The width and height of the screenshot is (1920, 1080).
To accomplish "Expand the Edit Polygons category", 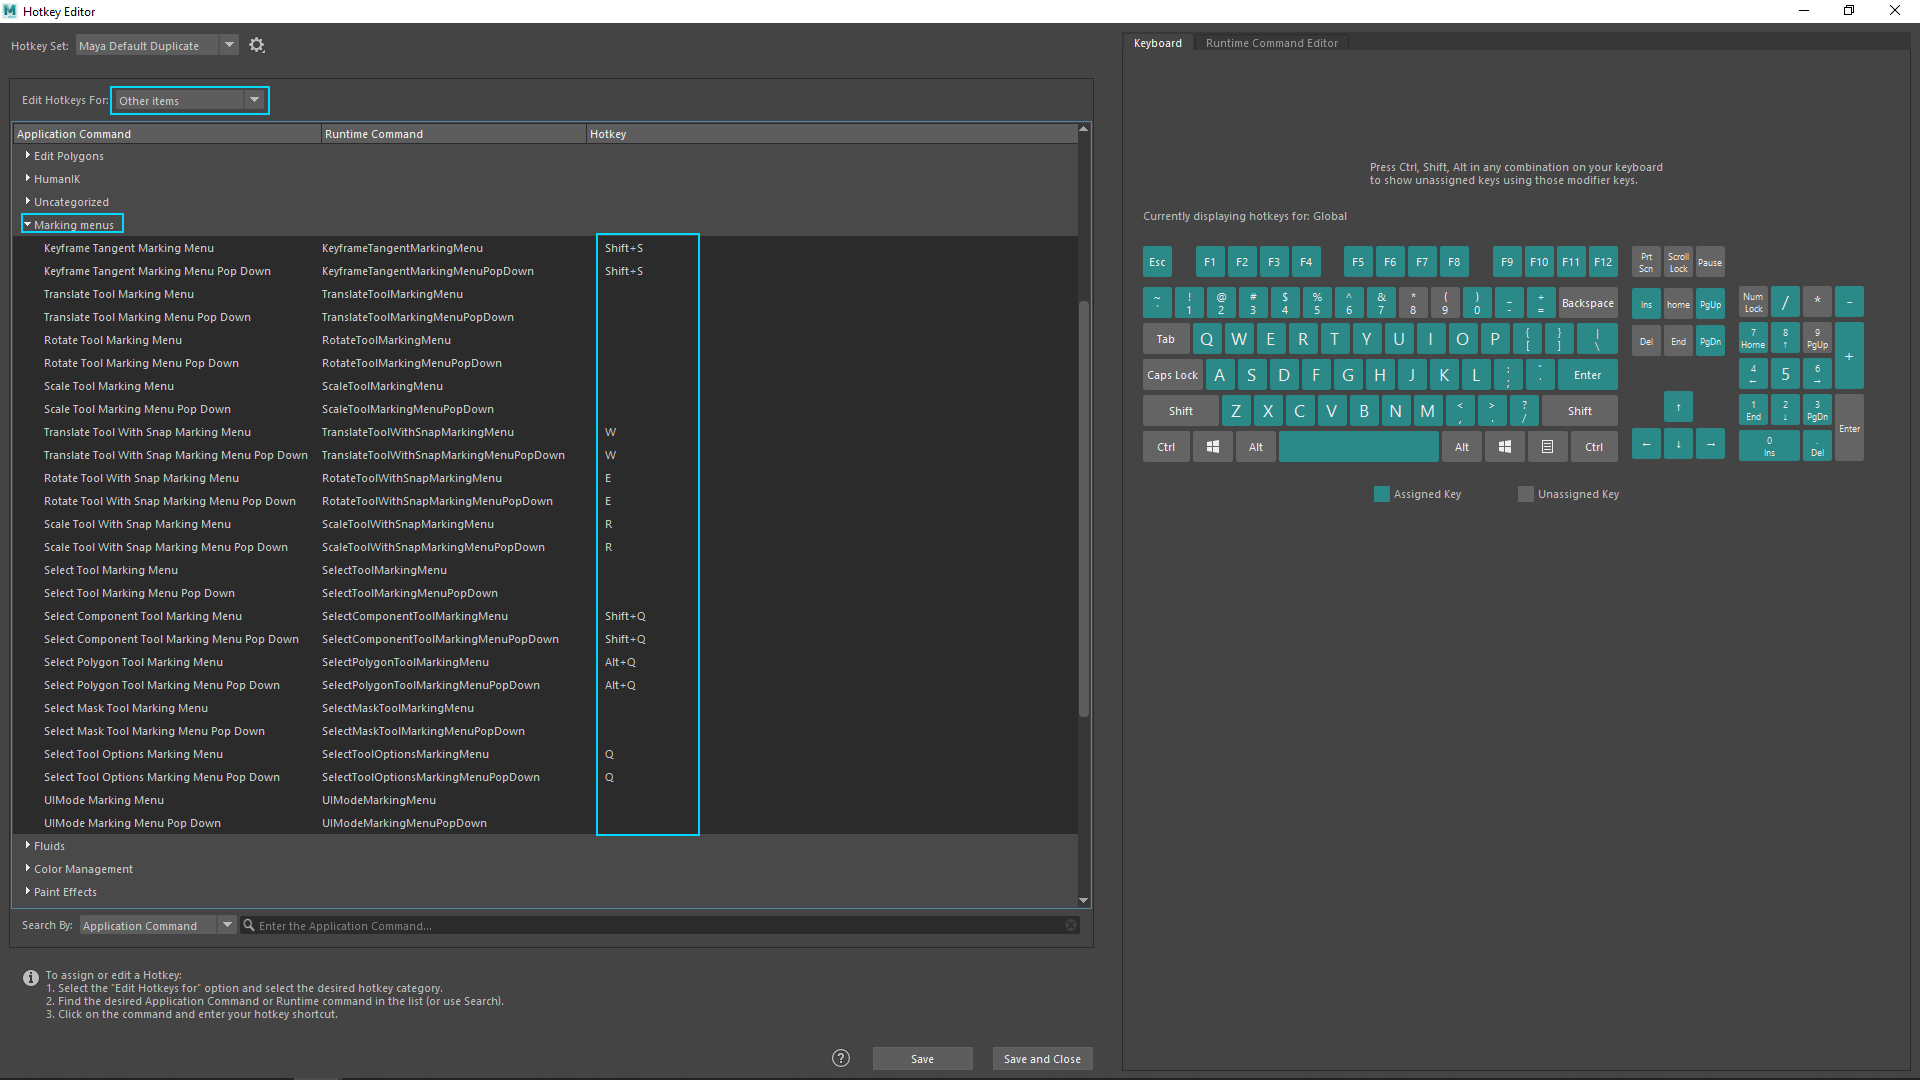I will [28, 156].
